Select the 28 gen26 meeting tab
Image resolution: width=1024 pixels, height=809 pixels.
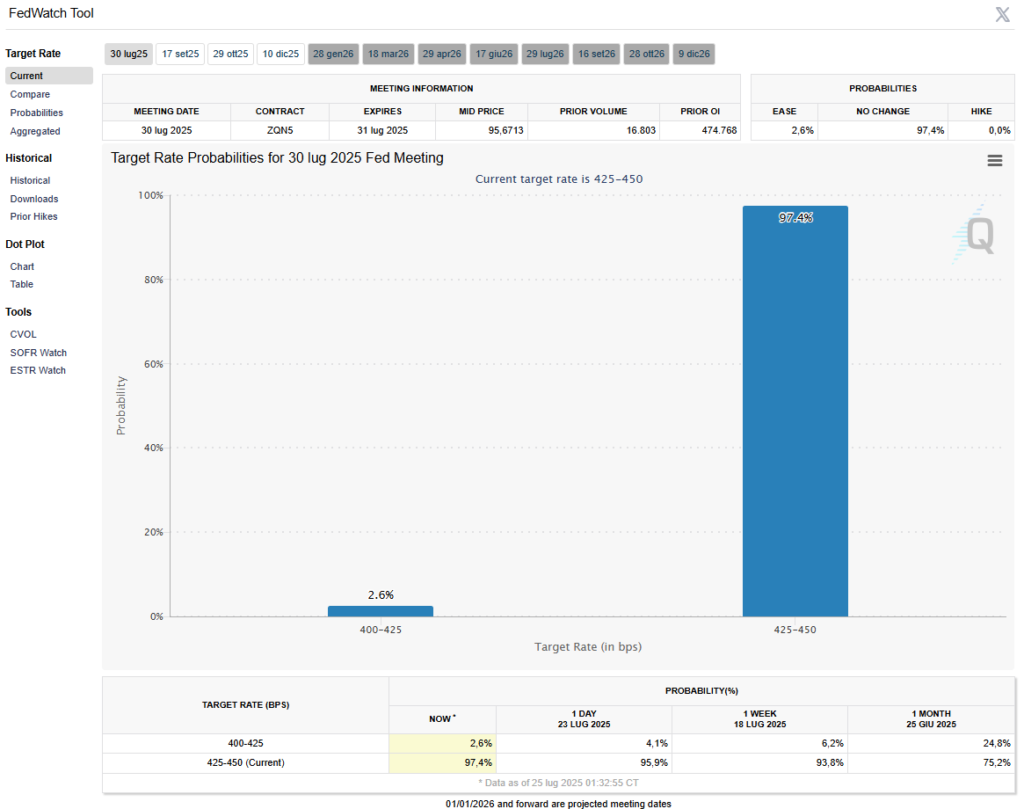[333, 54]
